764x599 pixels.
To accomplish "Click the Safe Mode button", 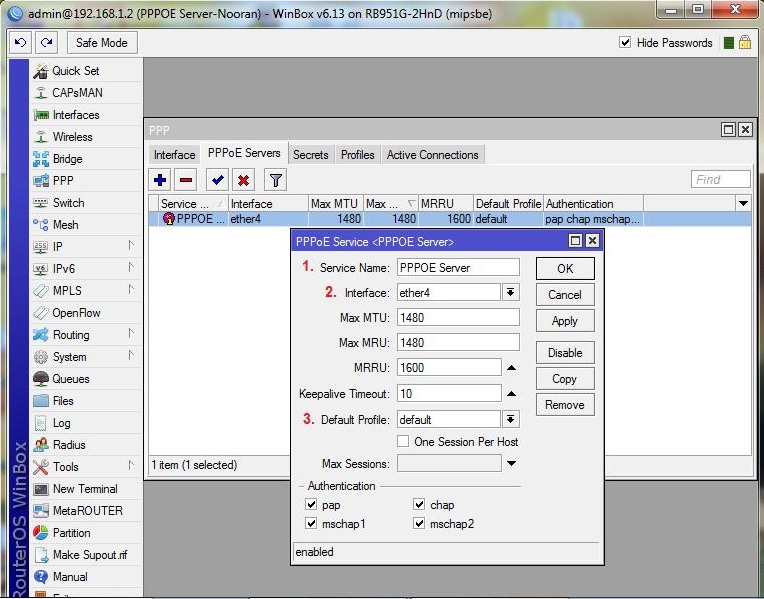I will point(102,42).
